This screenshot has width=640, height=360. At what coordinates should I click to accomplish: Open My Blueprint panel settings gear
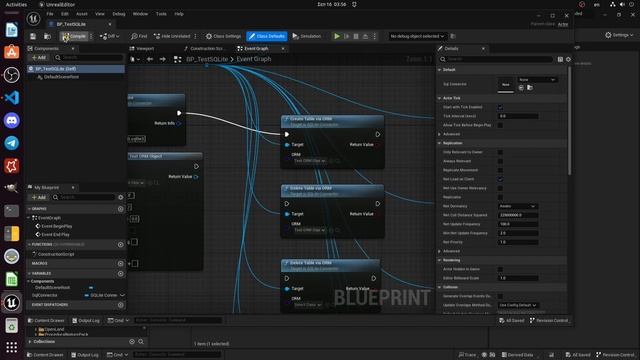(x=120, y=198)
